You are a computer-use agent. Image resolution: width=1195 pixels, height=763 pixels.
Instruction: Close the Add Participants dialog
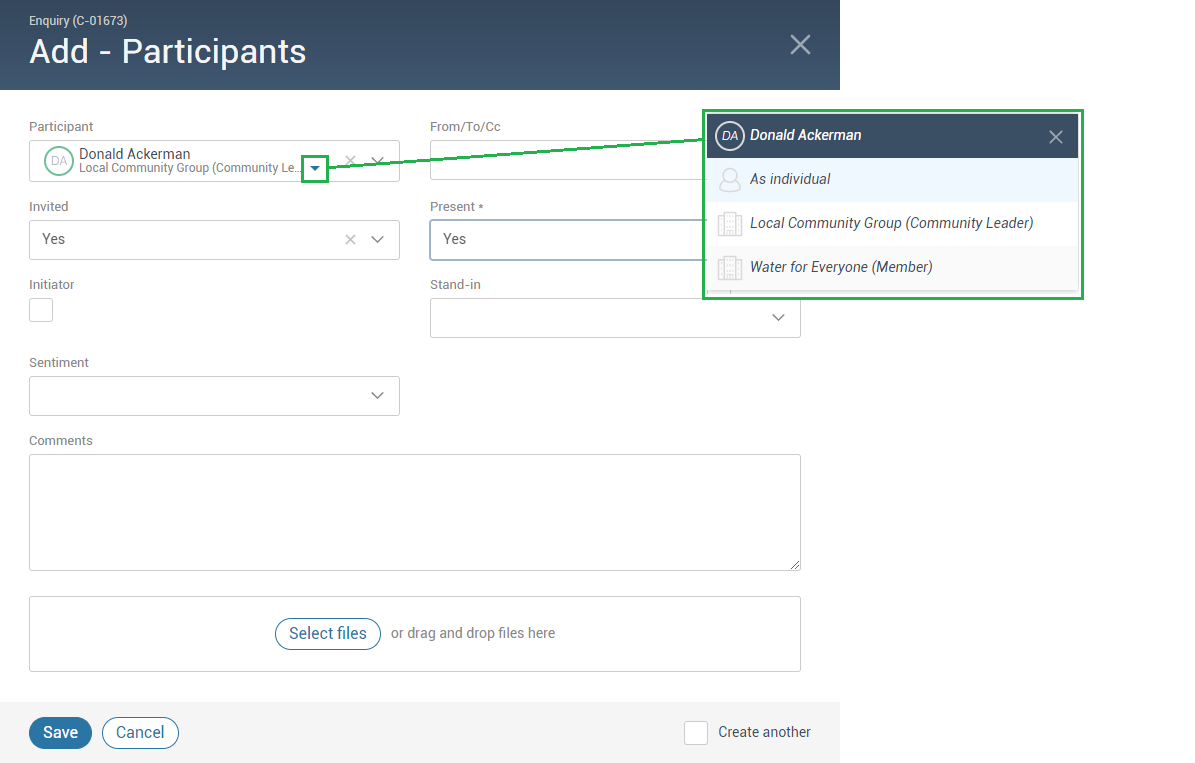coord(800,44)
